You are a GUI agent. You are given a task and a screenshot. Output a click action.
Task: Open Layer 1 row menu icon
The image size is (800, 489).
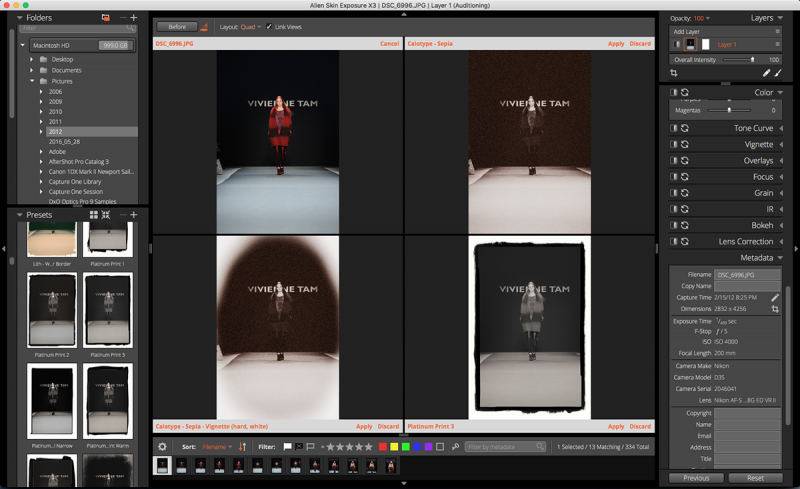[x=778, y=44]
